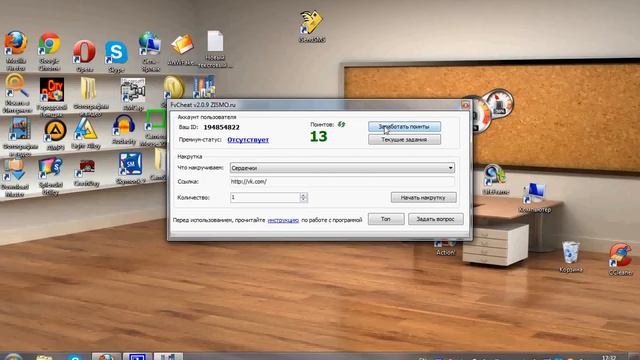Open the Mozilla Firefox desktop shortcut

click(x=16, y=43)
